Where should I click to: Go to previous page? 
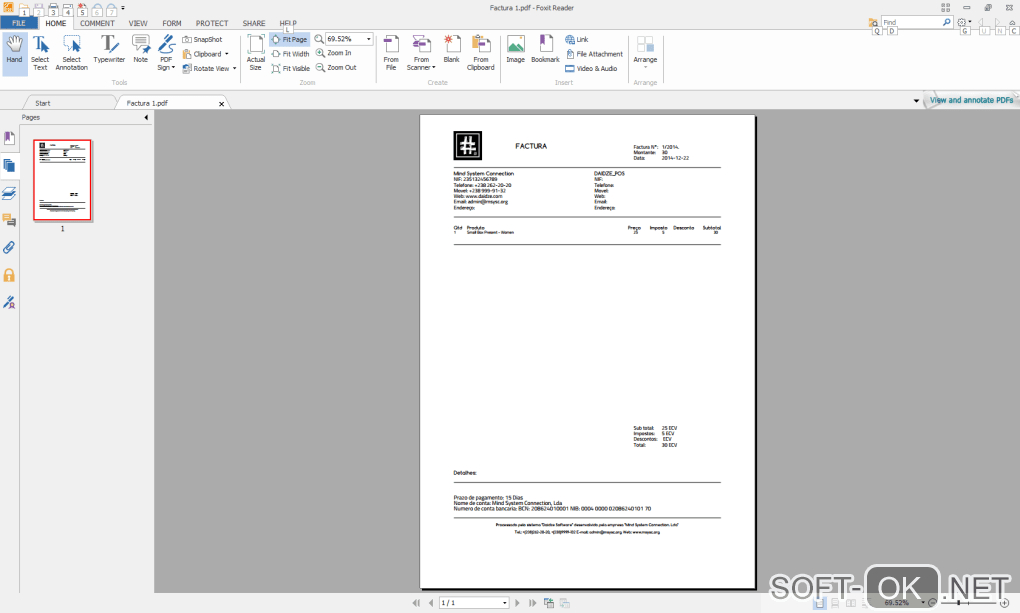(431, 603)
